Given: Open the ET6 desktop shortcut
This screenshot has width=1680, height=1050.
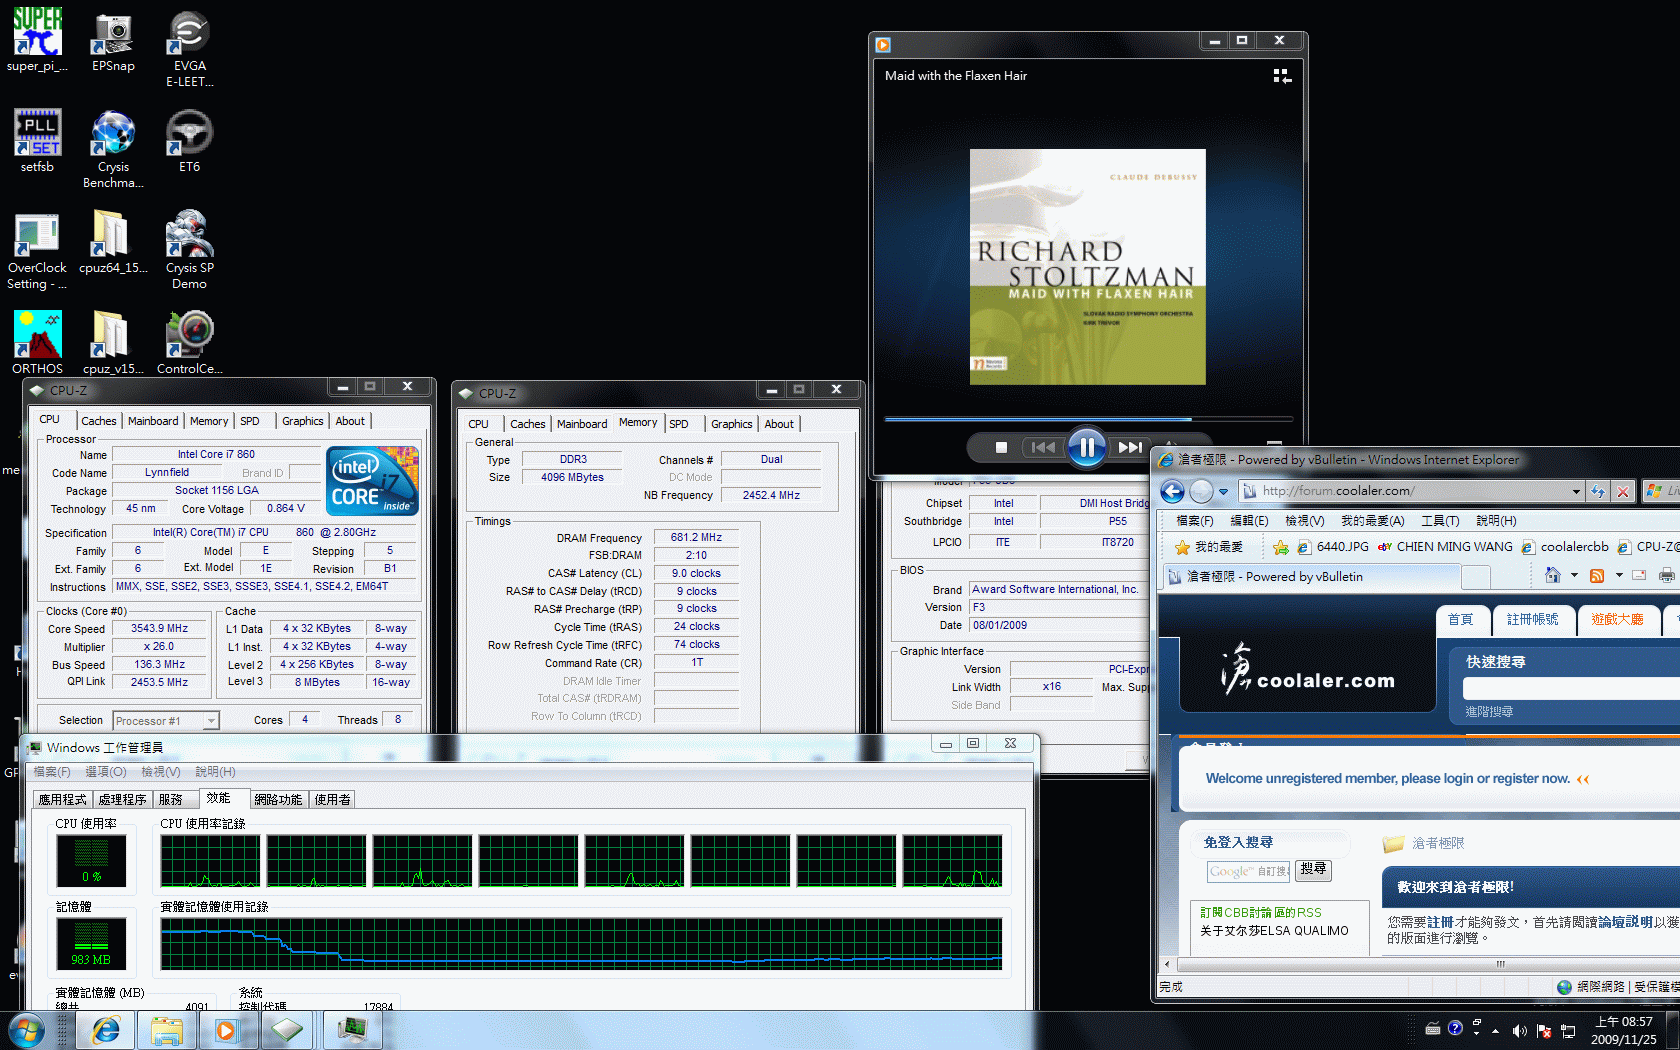Looking at the screenshot, I should (189, 140).
